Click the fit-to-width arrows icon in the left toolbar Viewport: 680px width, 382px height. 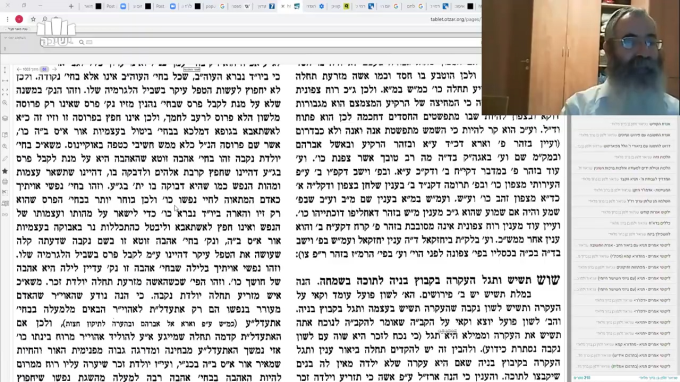point(5,81)
